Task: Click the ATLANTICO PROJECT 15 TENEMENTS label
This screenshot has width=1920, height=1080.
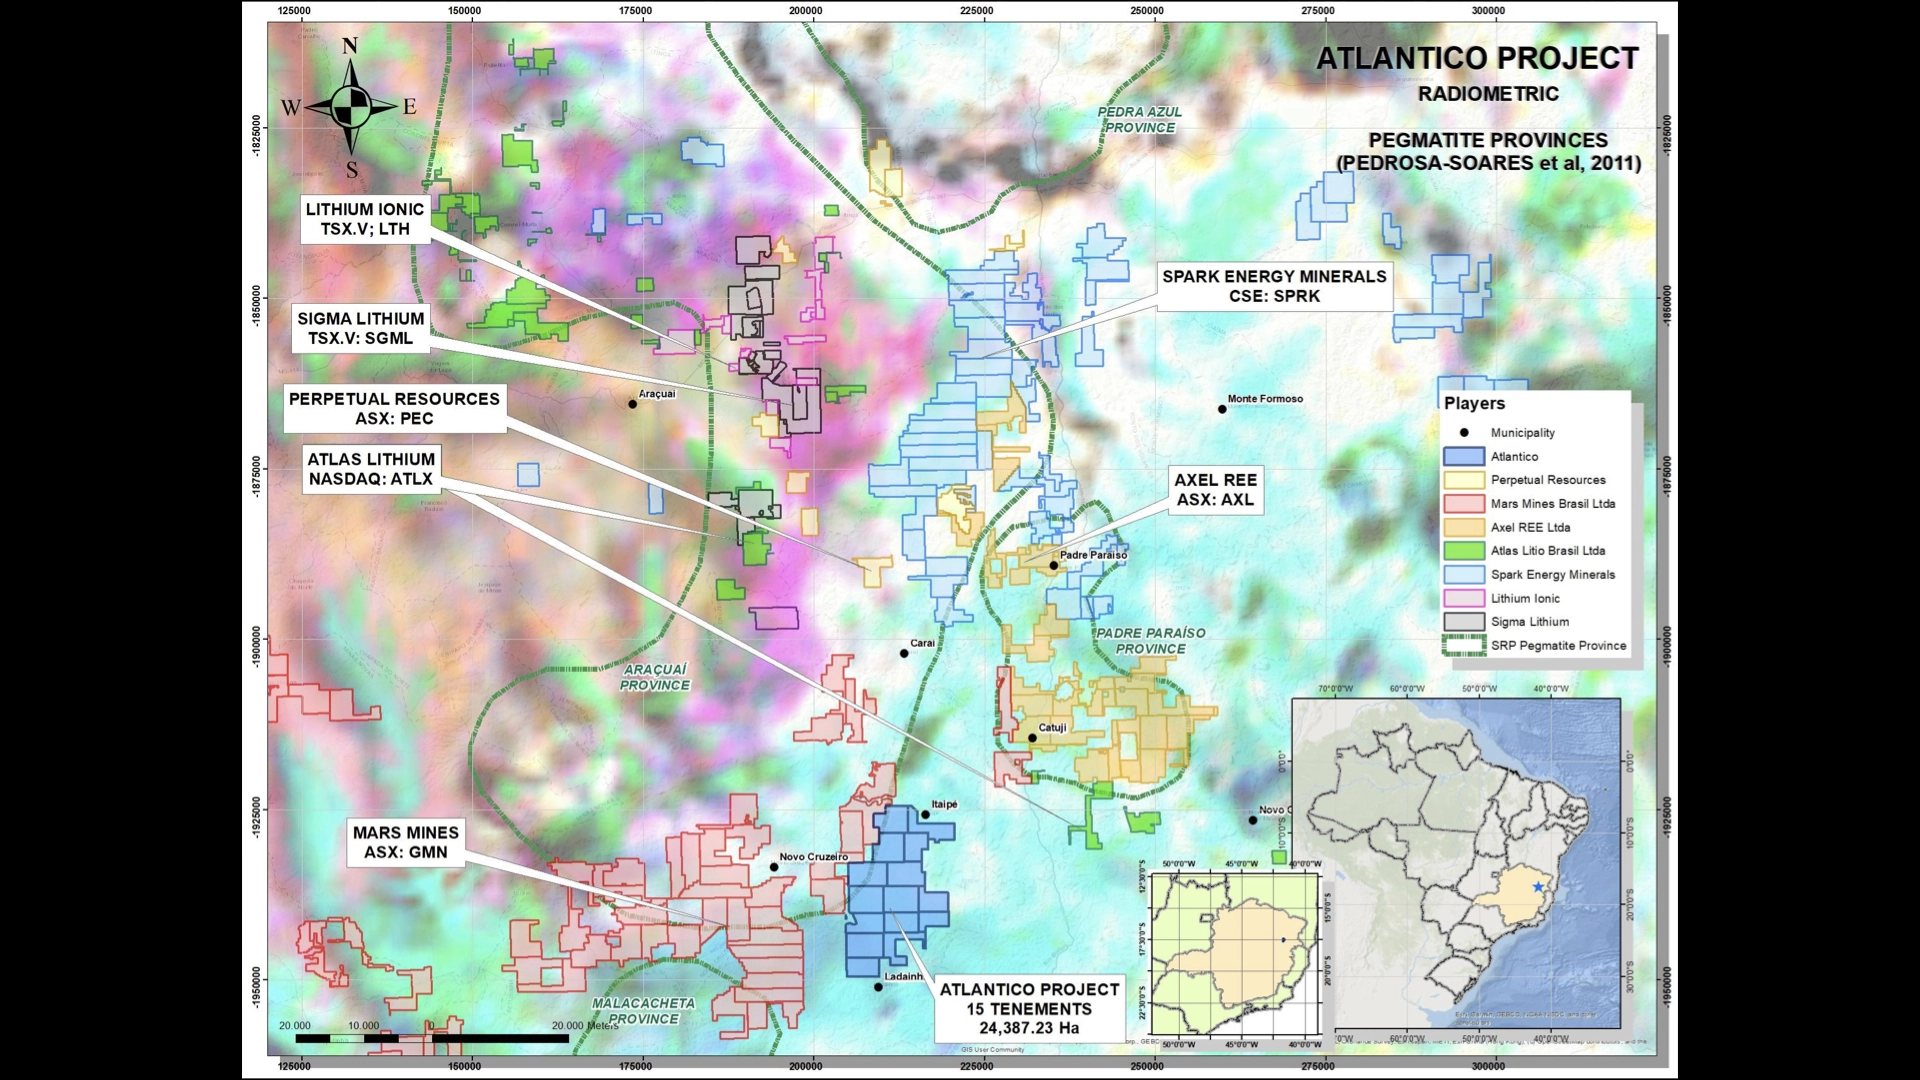Action: click(x=1029, y=1008)
